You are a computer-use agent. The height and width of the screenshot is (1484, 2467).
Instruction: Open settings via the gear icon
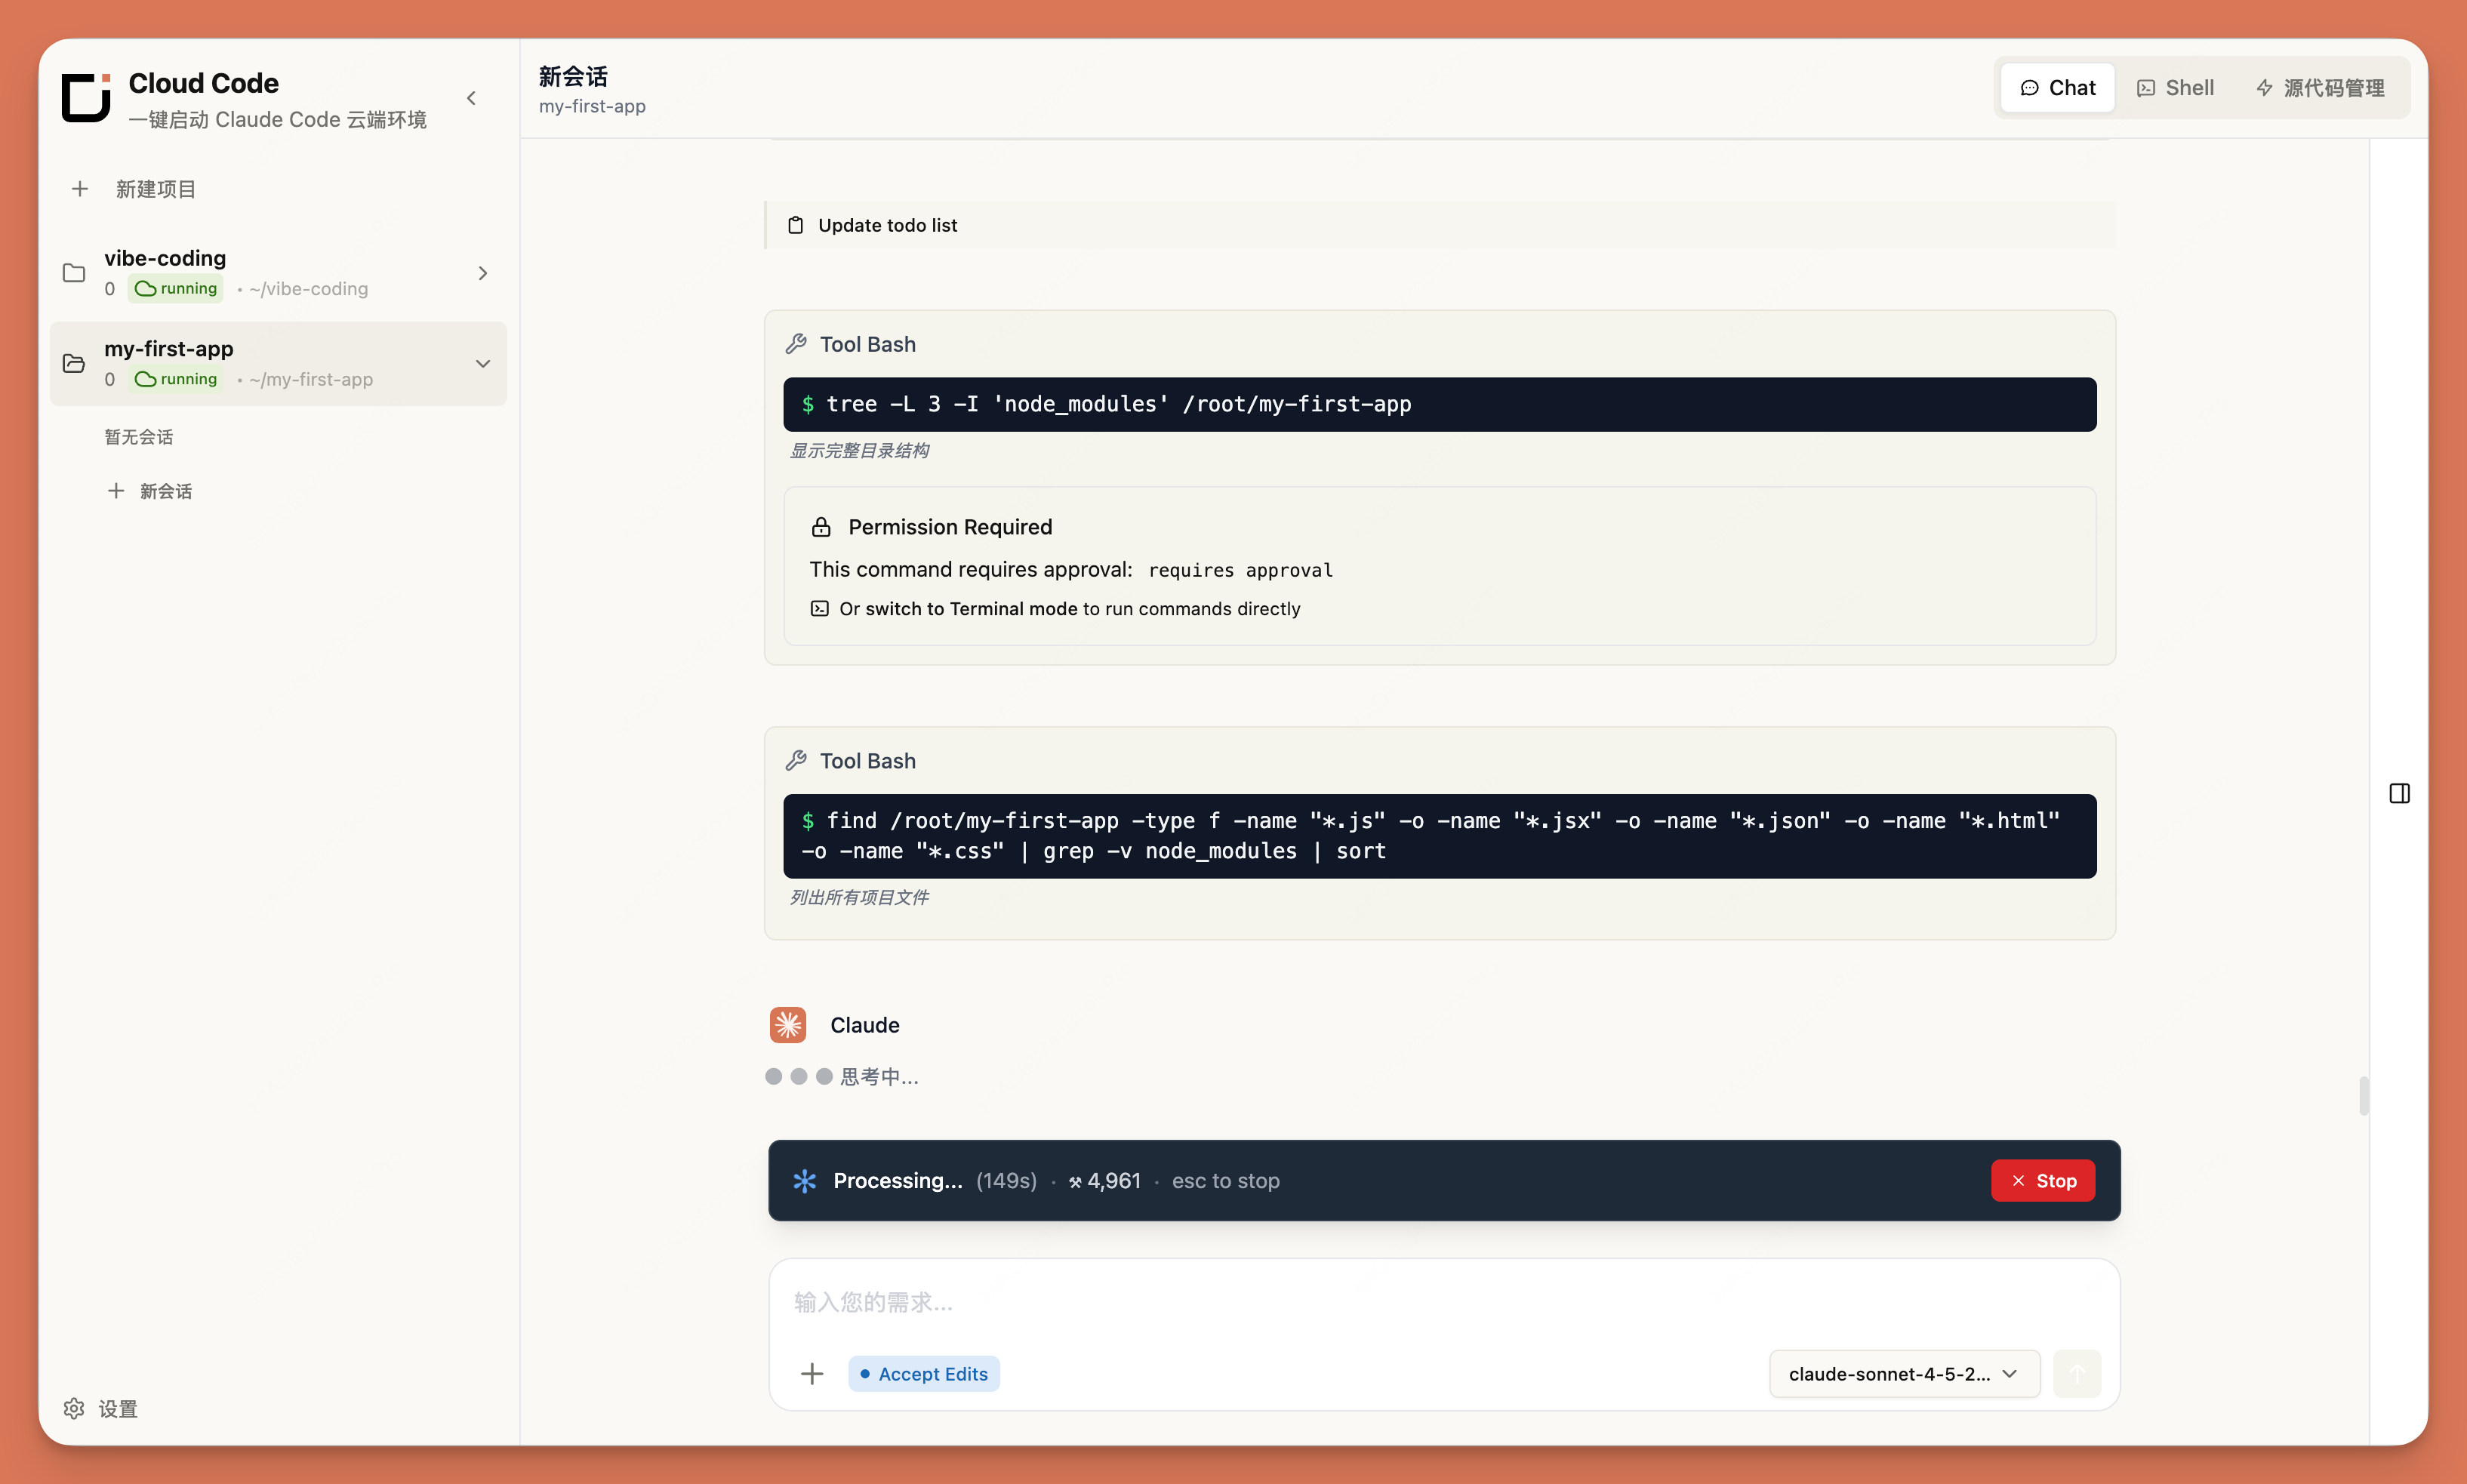(74, 1408)
